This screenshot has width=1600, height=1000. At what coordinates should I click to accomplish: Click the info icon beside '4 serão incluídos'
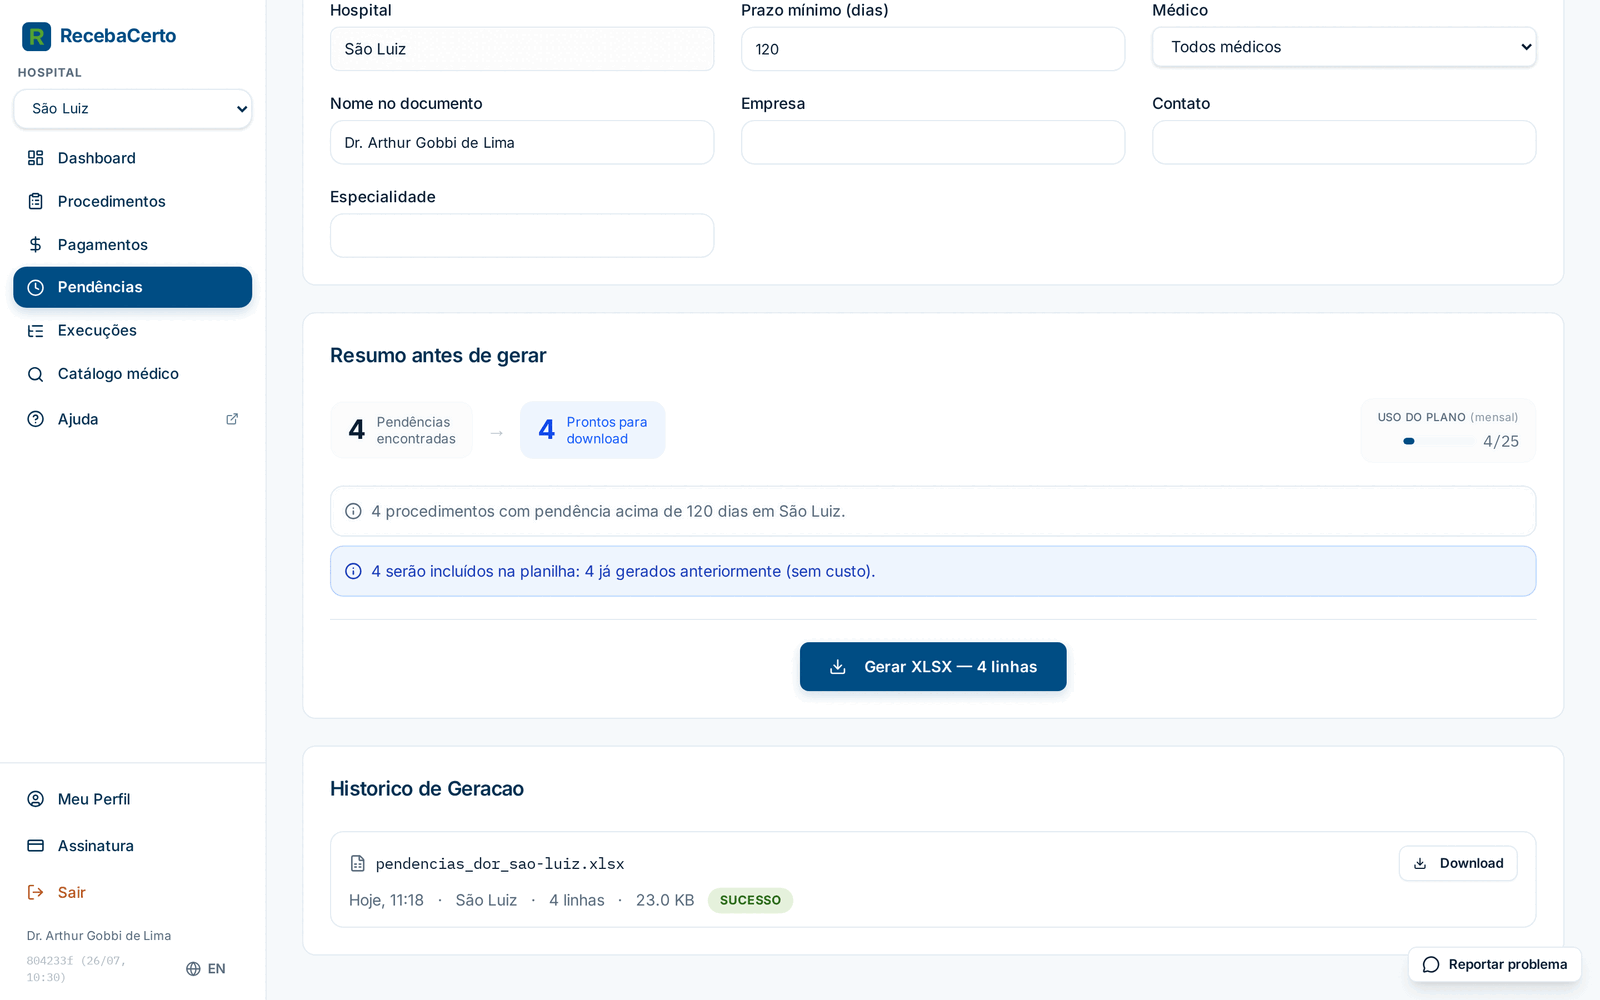[x=353, y=571]
